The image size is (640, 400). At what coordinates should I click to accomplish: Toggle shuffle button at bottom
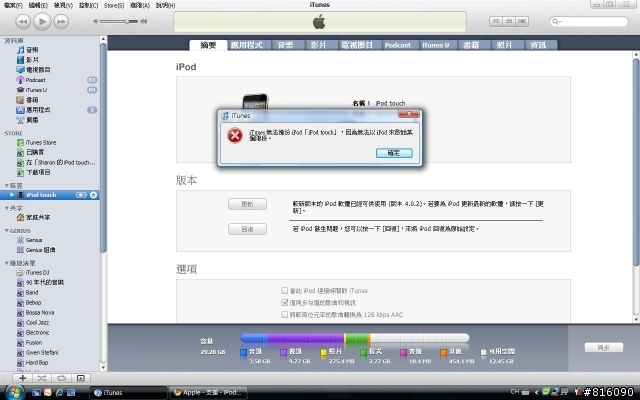42,378
